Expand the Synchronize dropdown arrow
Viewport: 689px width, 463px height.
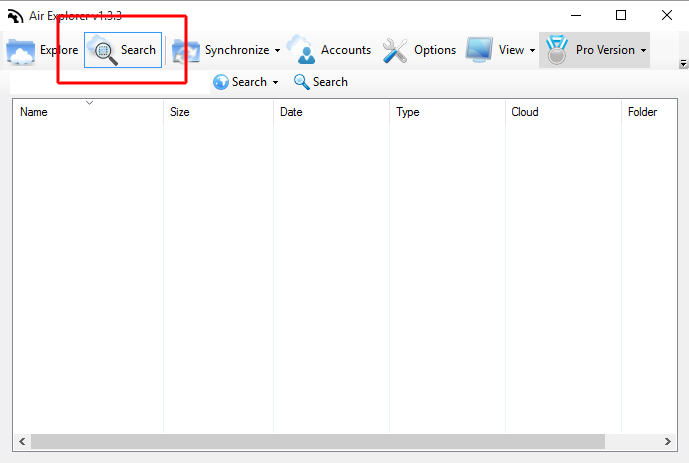tap(277, 51)
